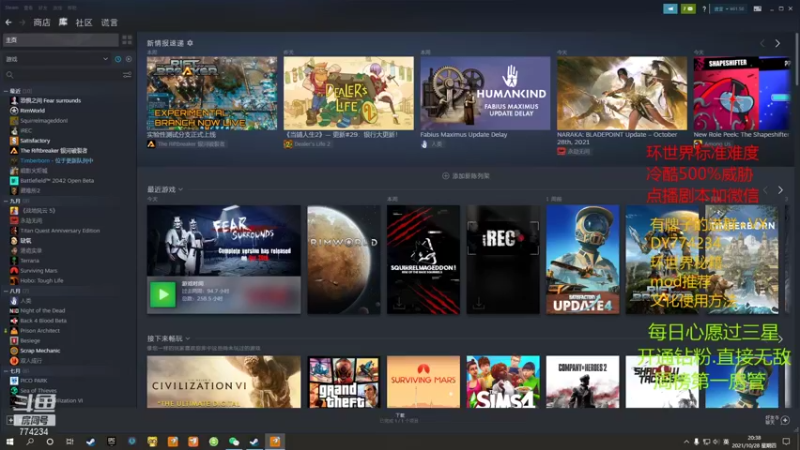Open the 商店 store tab
800x450 pixels.
tap(42, 22)
